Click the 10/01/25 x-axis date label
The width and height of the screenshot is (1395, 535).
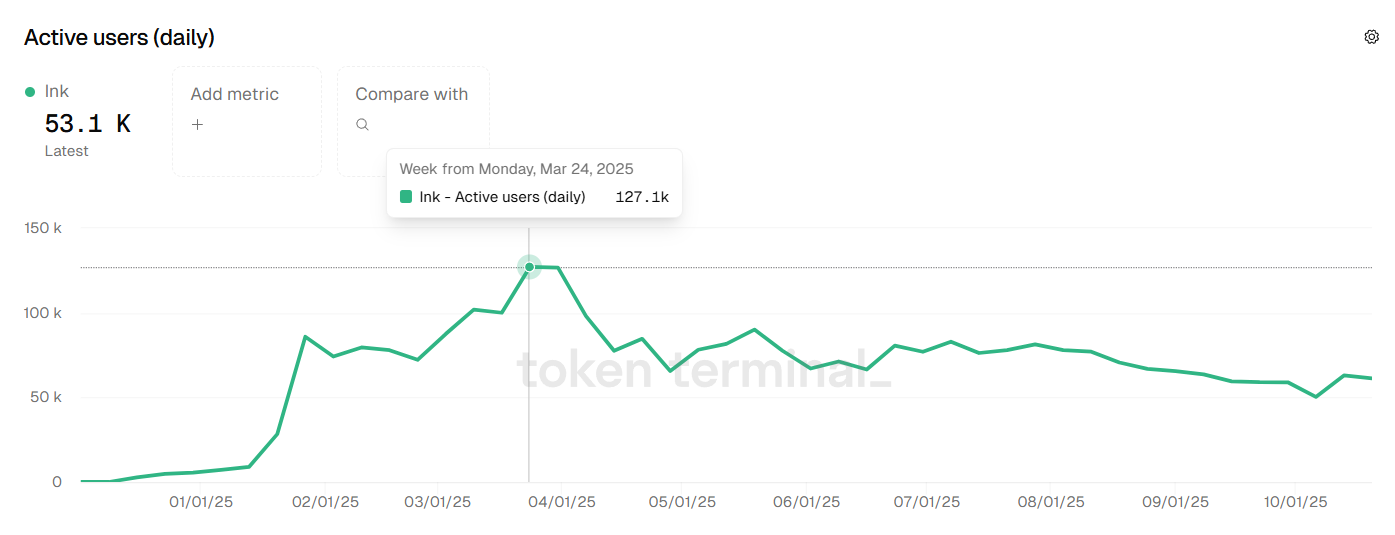(1296, 502)
